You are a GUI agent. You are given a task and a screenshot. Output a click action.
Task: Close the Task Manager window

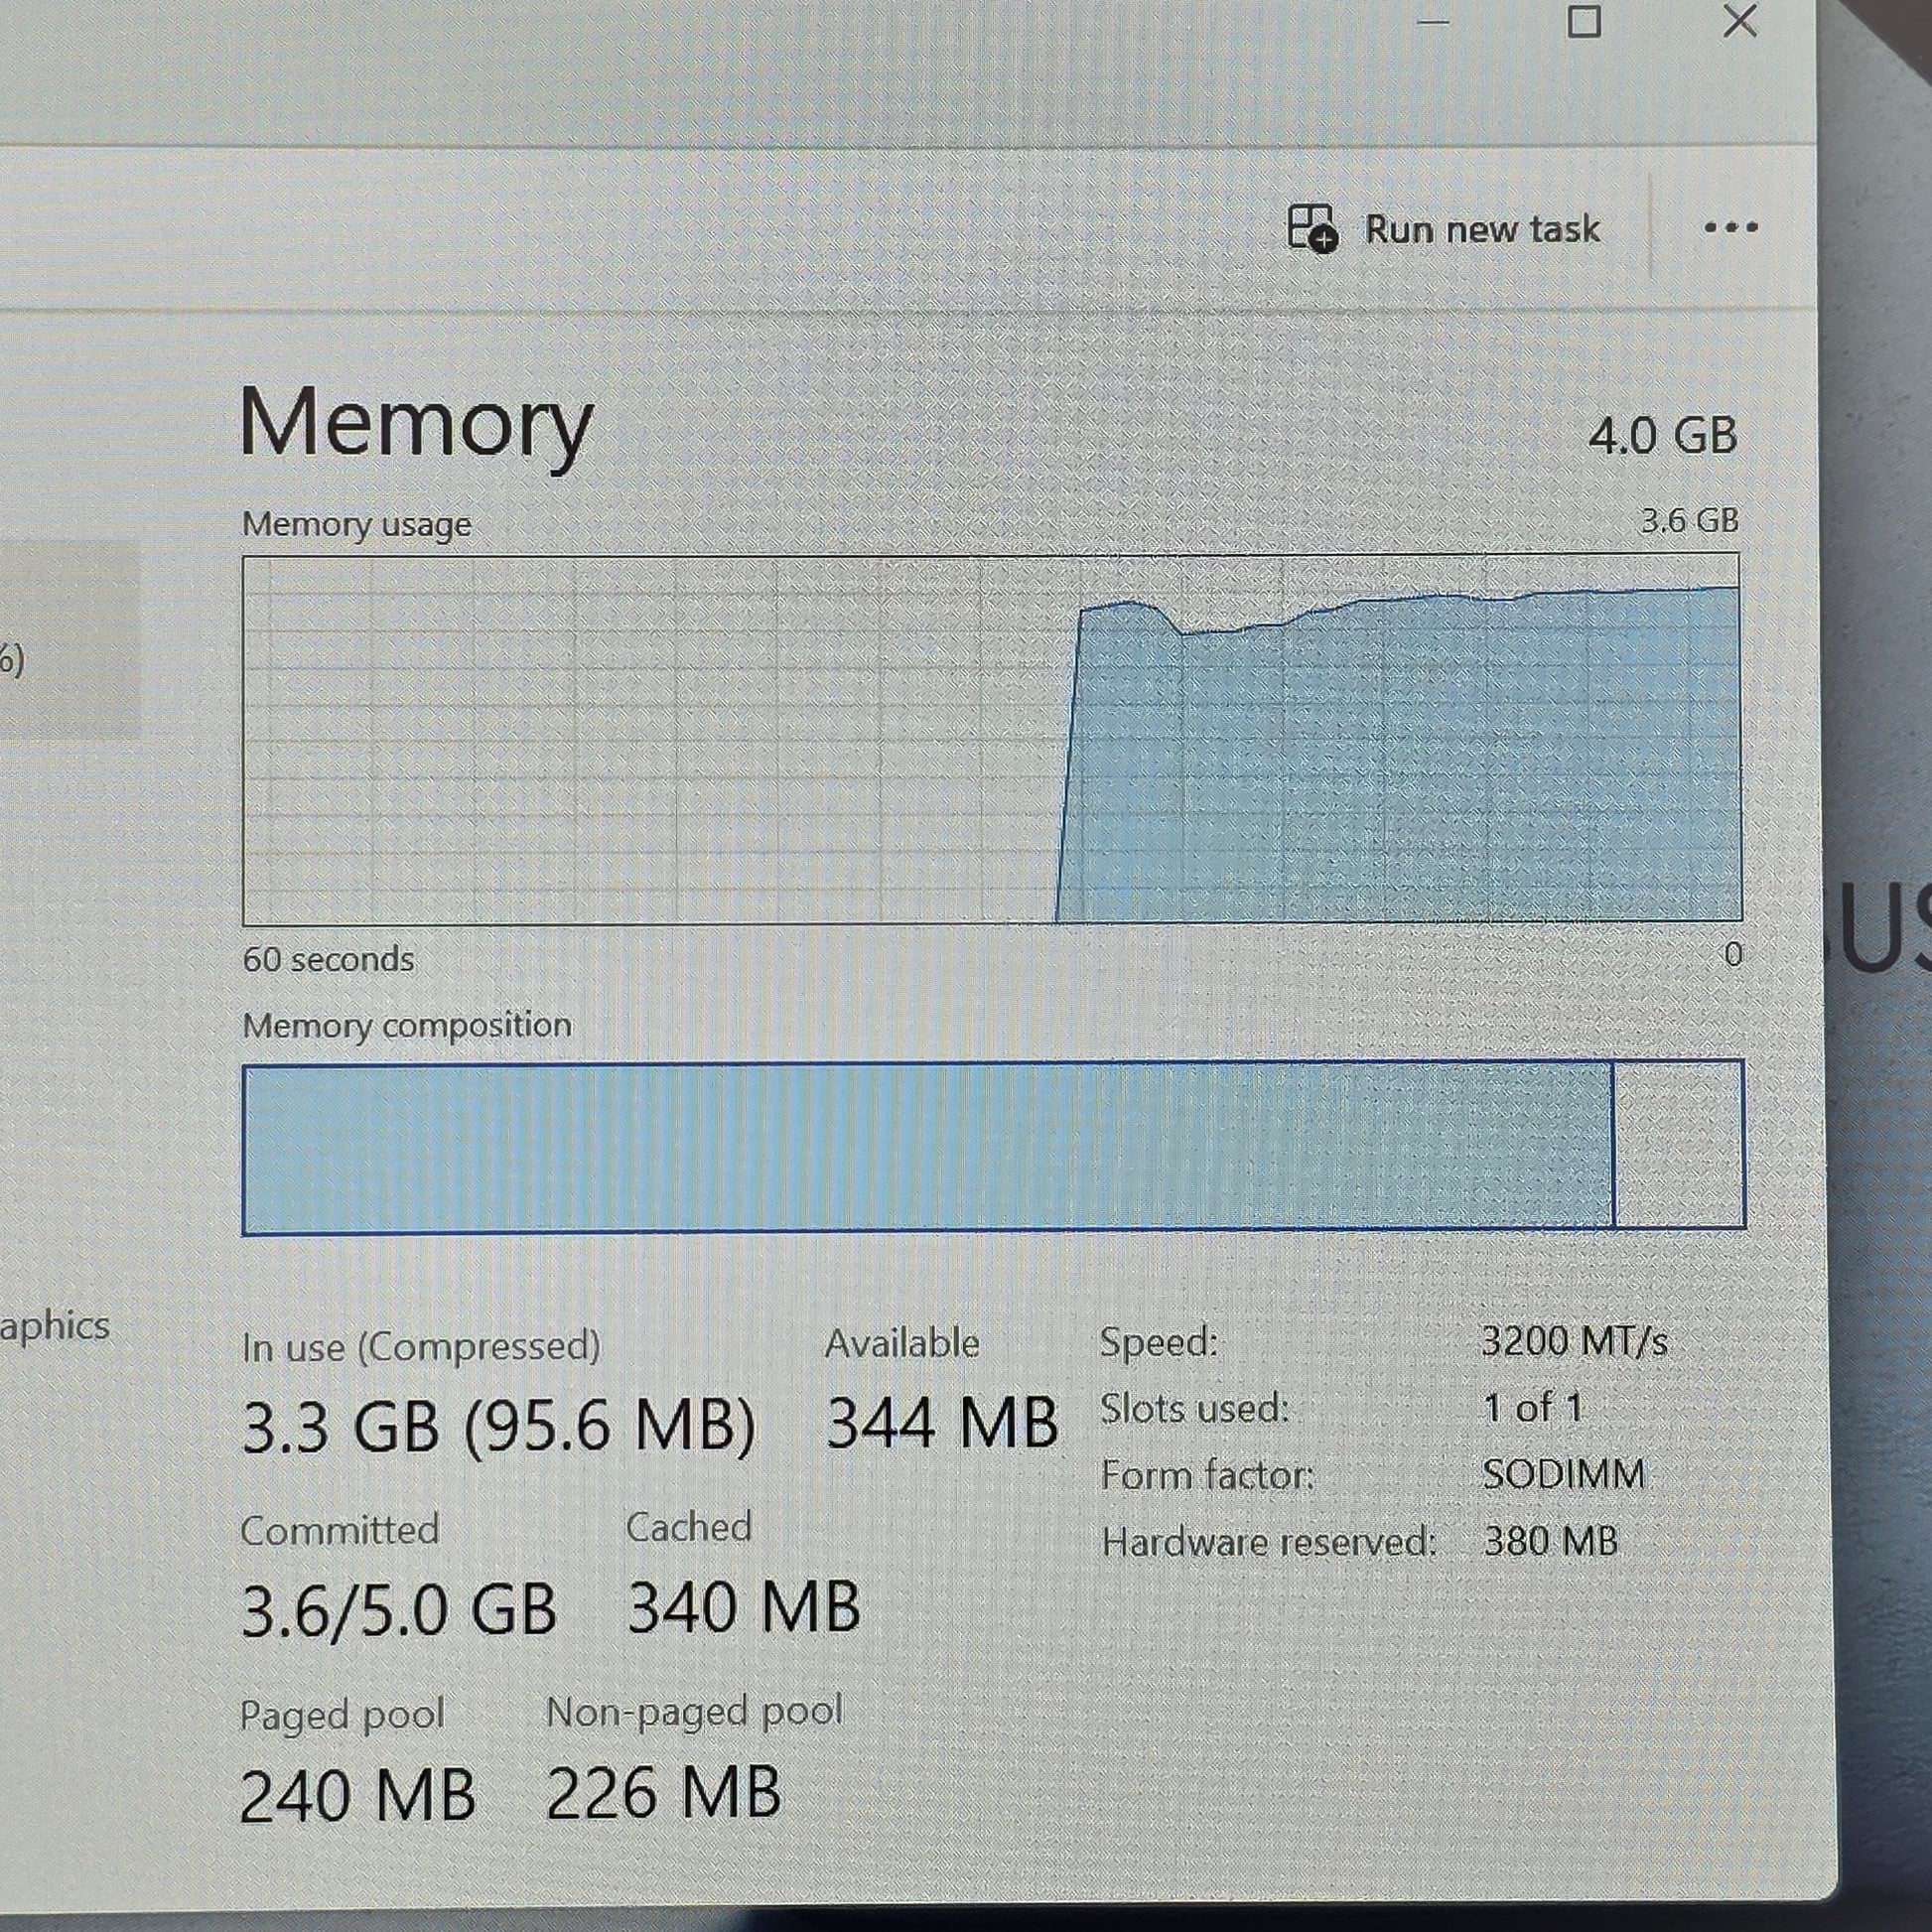(x=1740, y=21)
